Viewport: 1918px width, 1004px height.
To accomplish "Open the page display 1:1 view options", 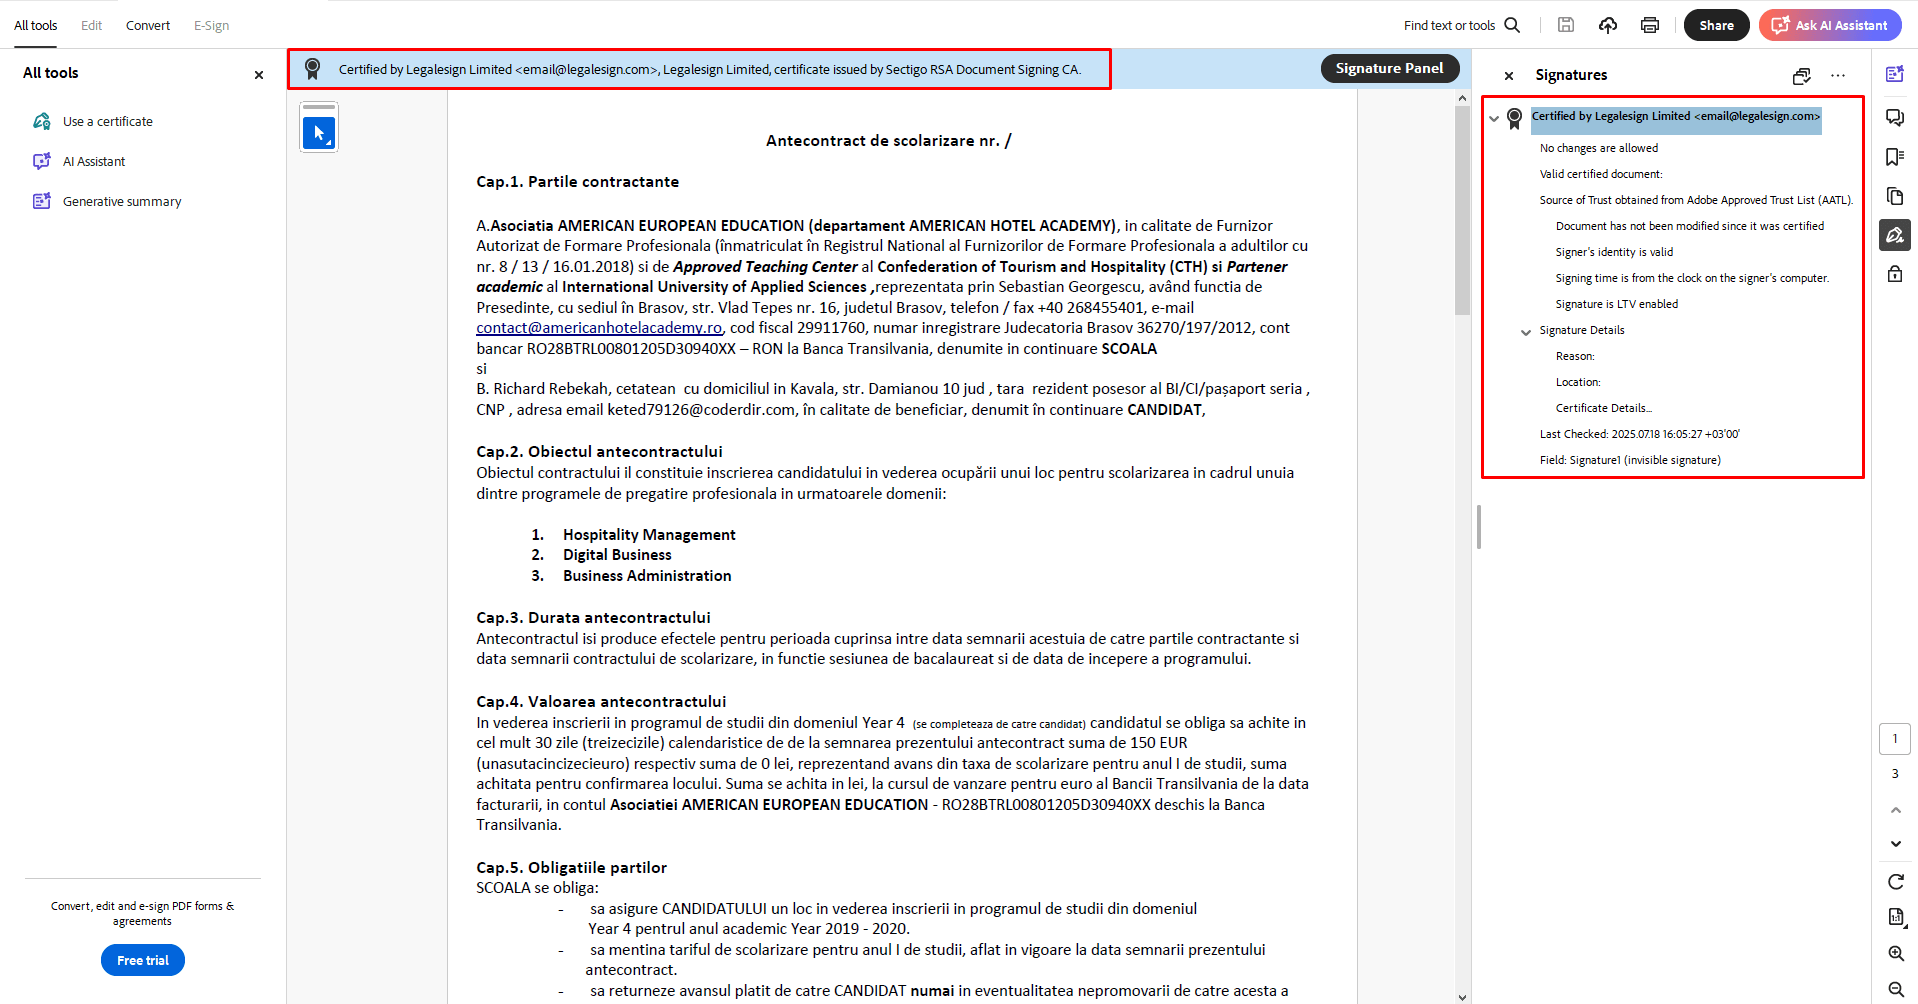I will click(x=1895, y=917).
